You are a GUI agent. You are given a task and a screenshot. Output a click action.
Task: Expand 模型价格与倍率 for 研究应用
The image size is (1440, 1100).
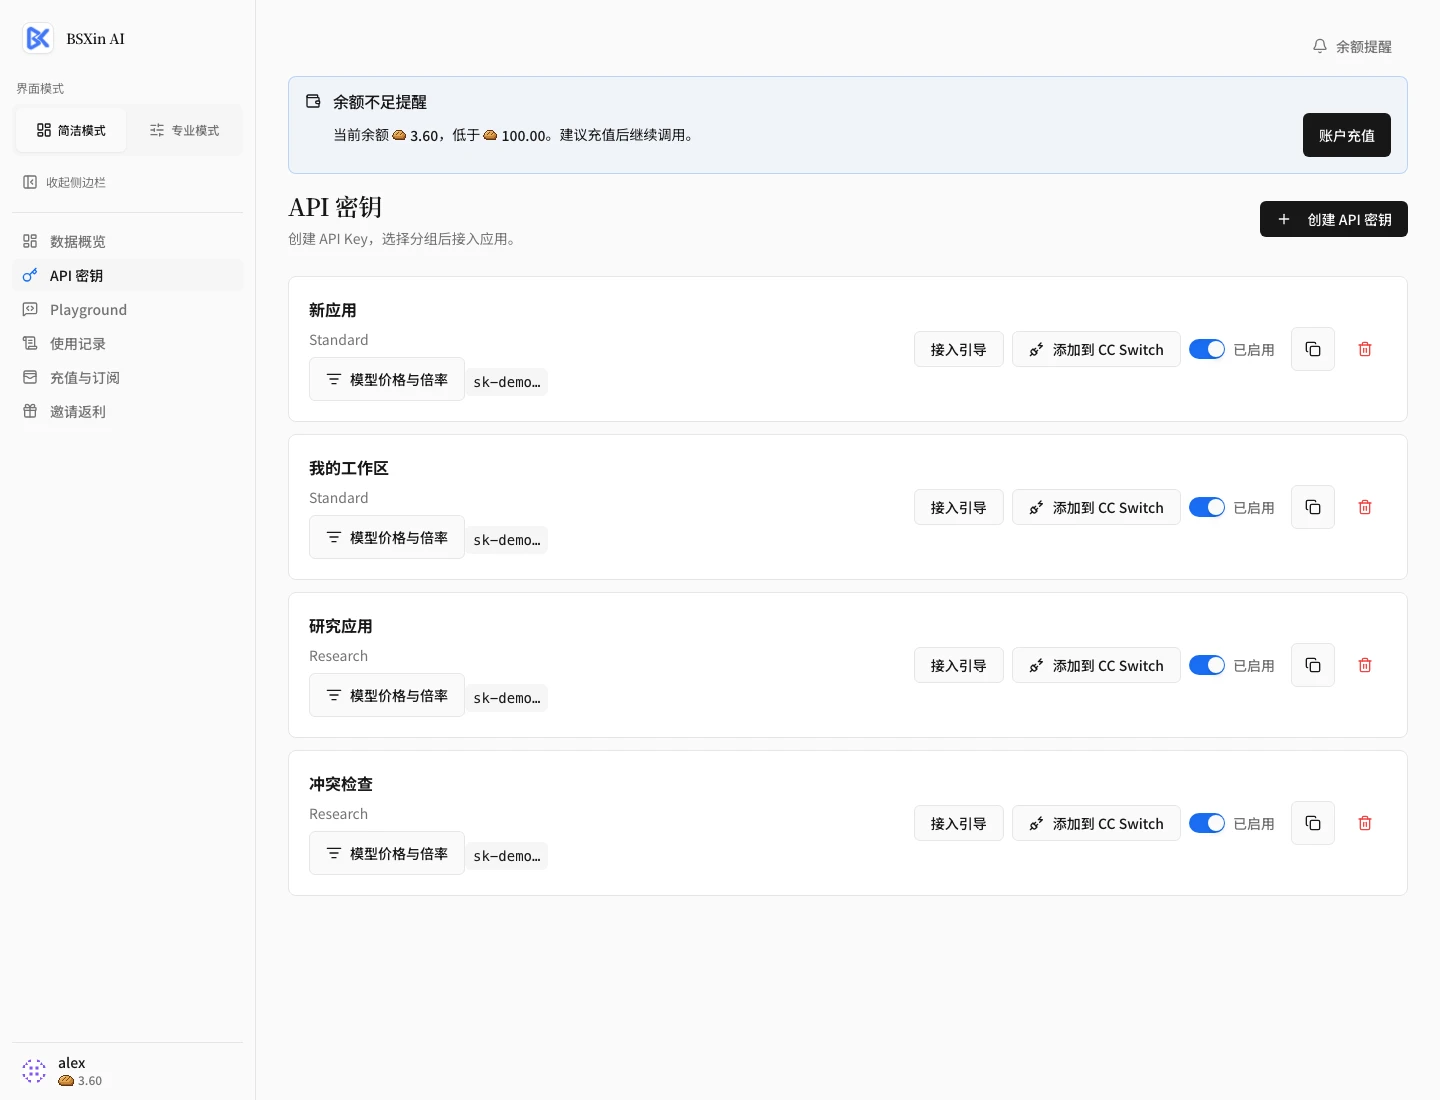(387, 695)
